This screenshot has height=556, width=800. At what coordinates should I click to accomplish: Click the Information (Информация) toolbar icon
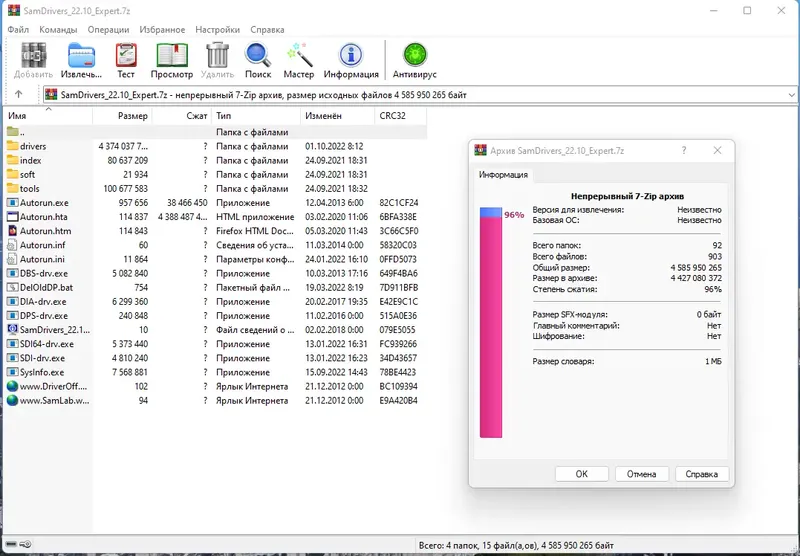[x=351, y=55]
